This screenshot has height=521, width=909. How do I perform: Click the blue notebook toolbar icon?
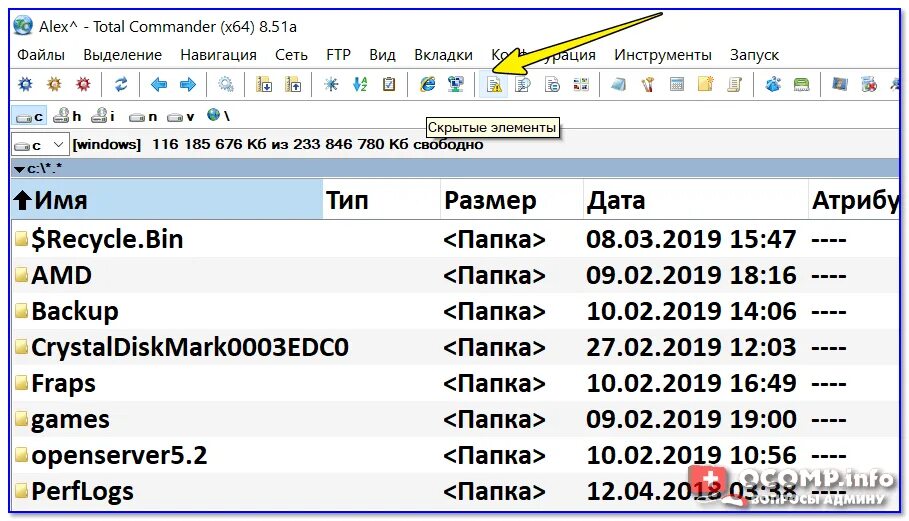619,85
